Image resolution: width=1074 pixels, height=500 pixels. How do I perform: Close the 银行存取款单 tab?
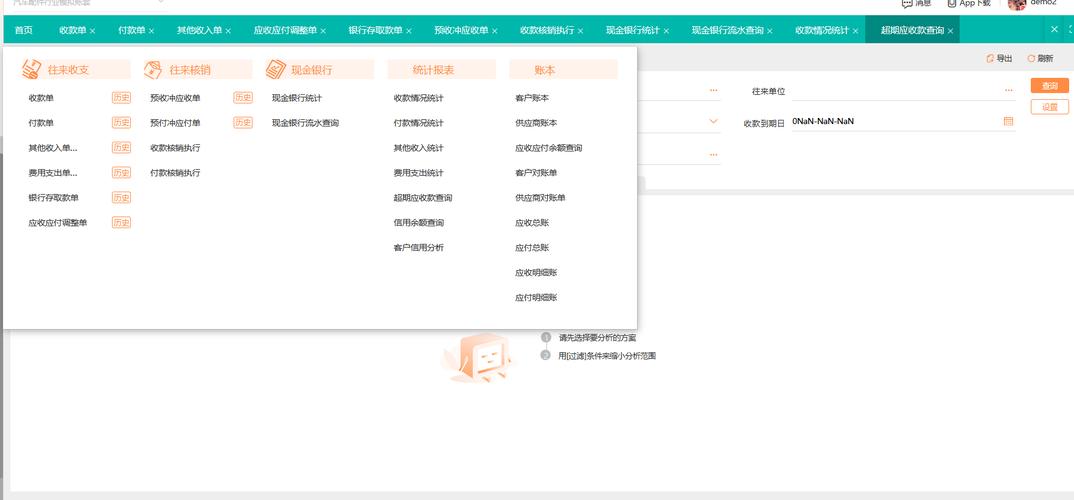point(409,31)
